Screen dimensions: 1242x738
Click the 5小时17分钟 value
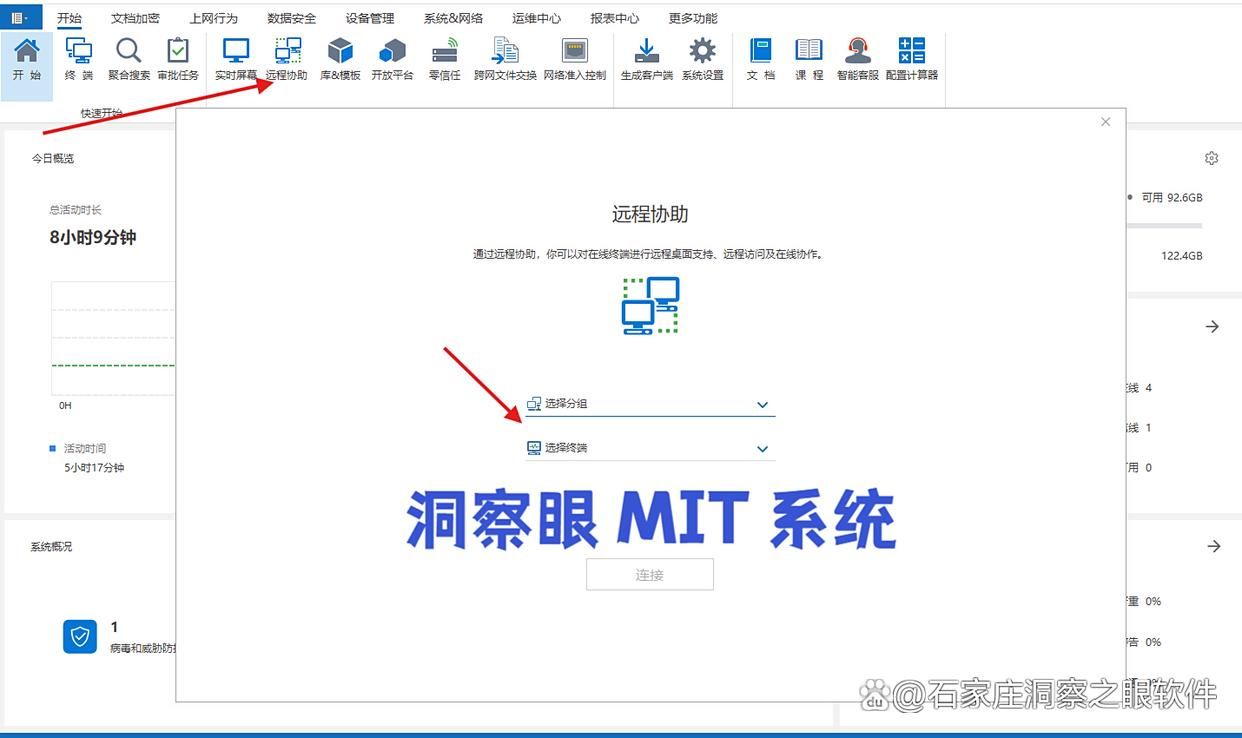pyautogui.click(x=94, y=467)
